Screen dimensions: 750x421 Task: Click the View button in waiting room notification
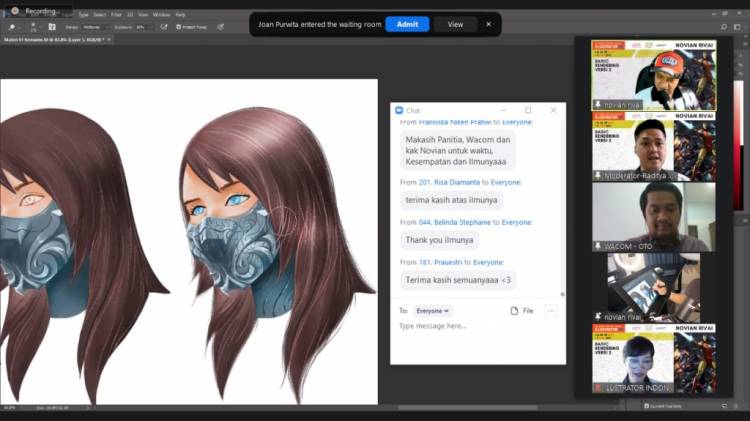(x=455, y=24)
